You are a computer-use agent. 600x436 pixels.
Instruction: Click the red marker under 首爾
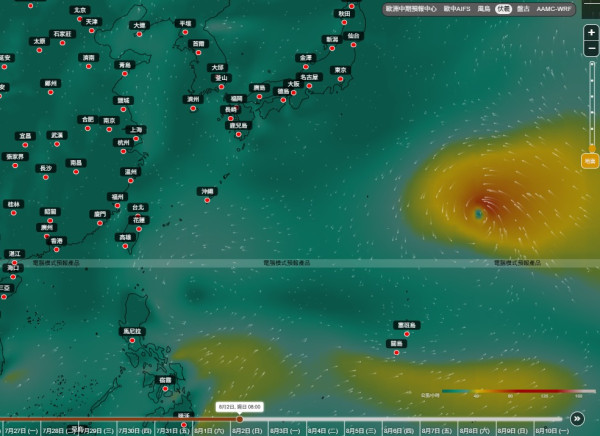pos(198,52)
